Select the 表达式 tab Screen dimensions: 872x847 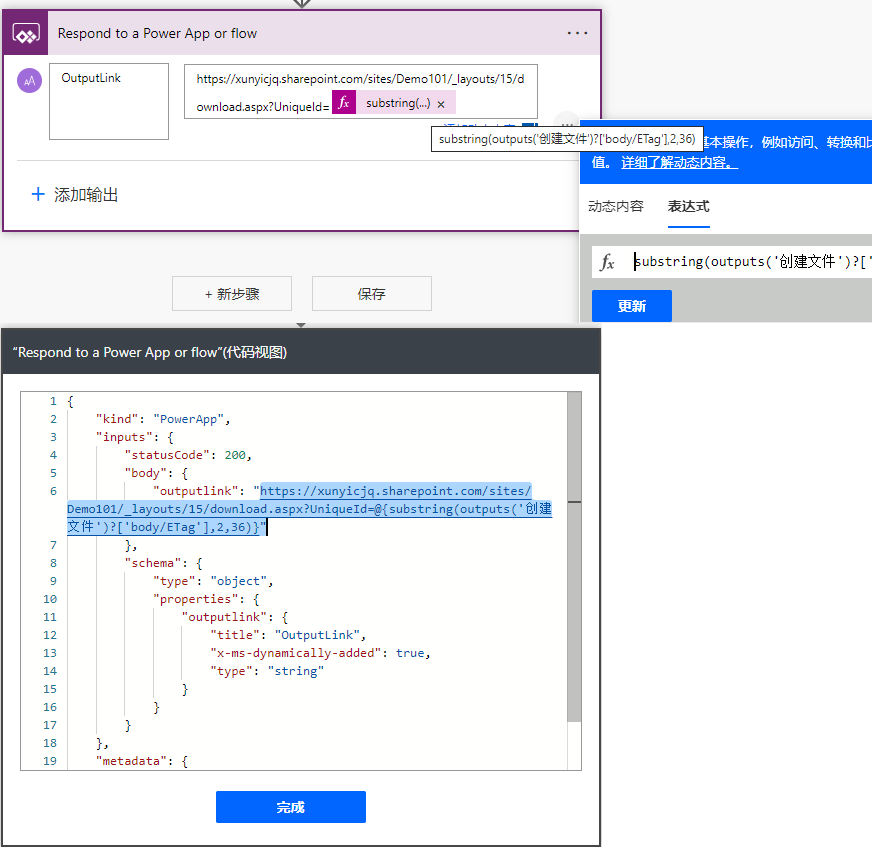tap(688, 206)
